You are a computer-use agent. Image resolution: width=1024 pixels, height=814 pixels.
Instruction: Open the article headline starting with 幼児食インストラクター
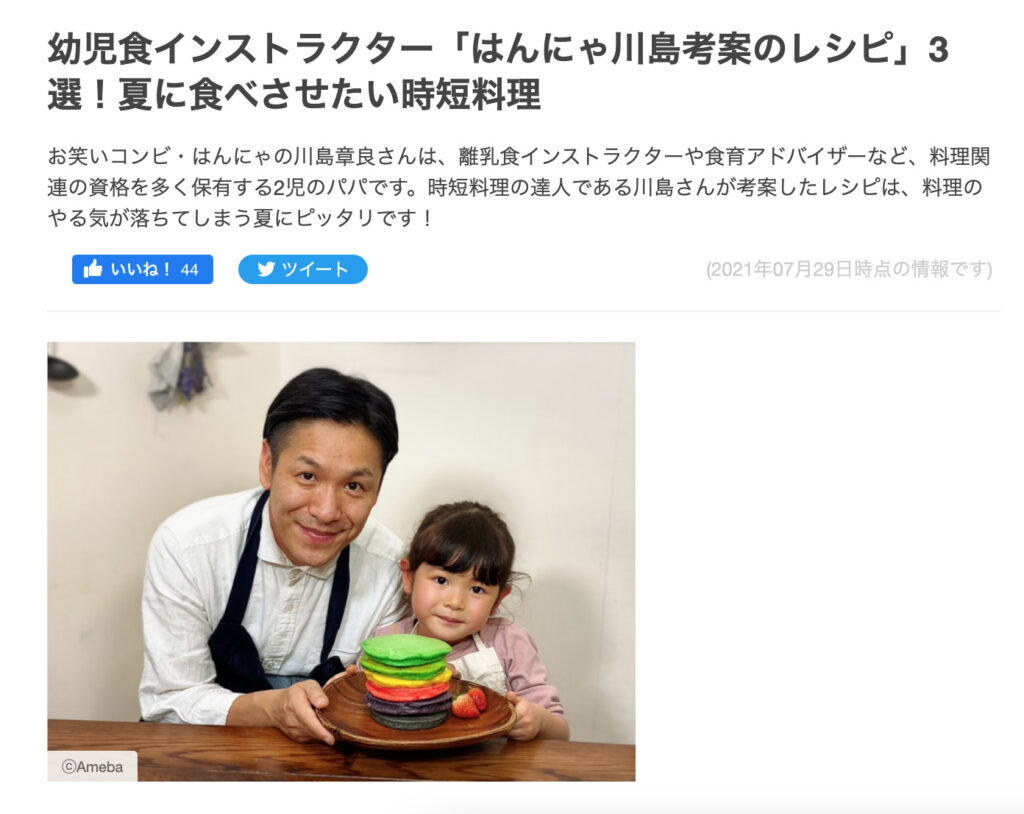coord(498,72)
